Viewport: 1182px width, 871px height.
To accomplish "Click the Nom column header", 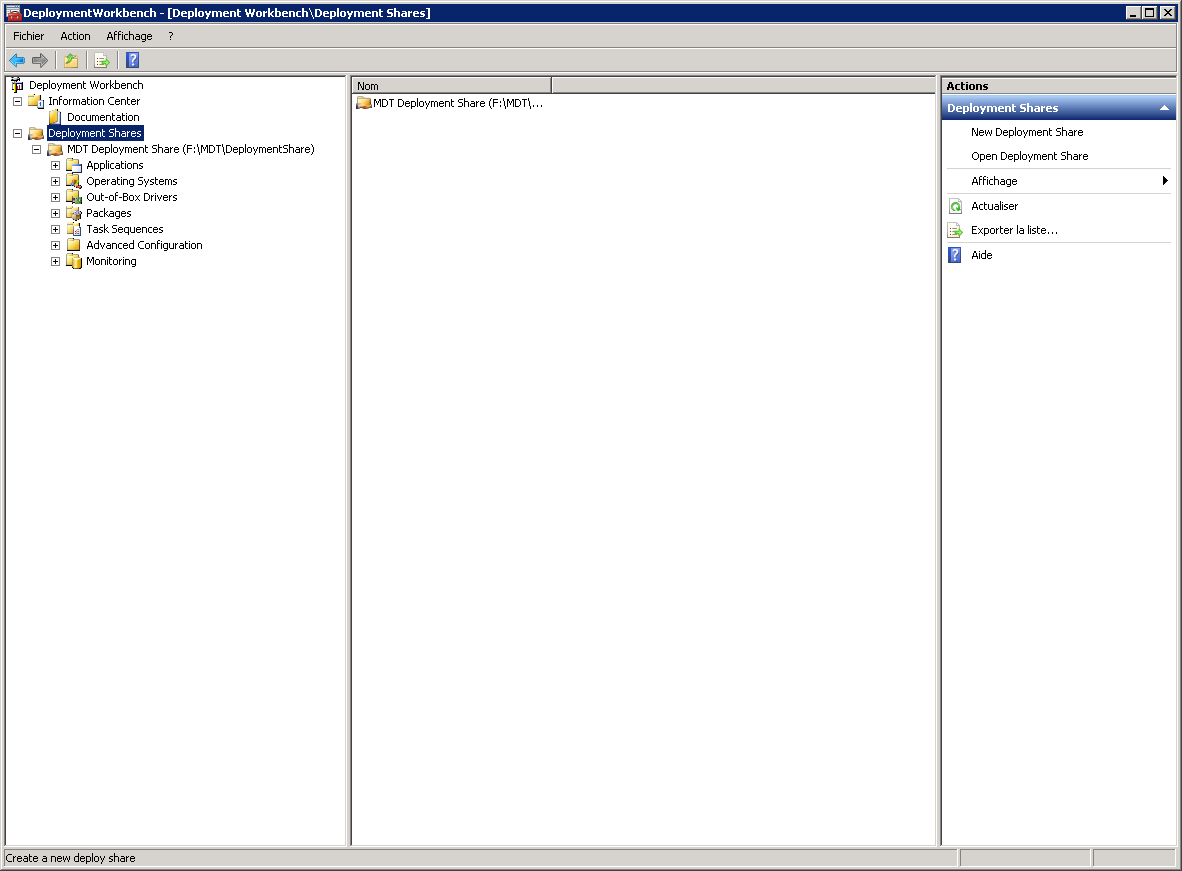I will (452, 86).
